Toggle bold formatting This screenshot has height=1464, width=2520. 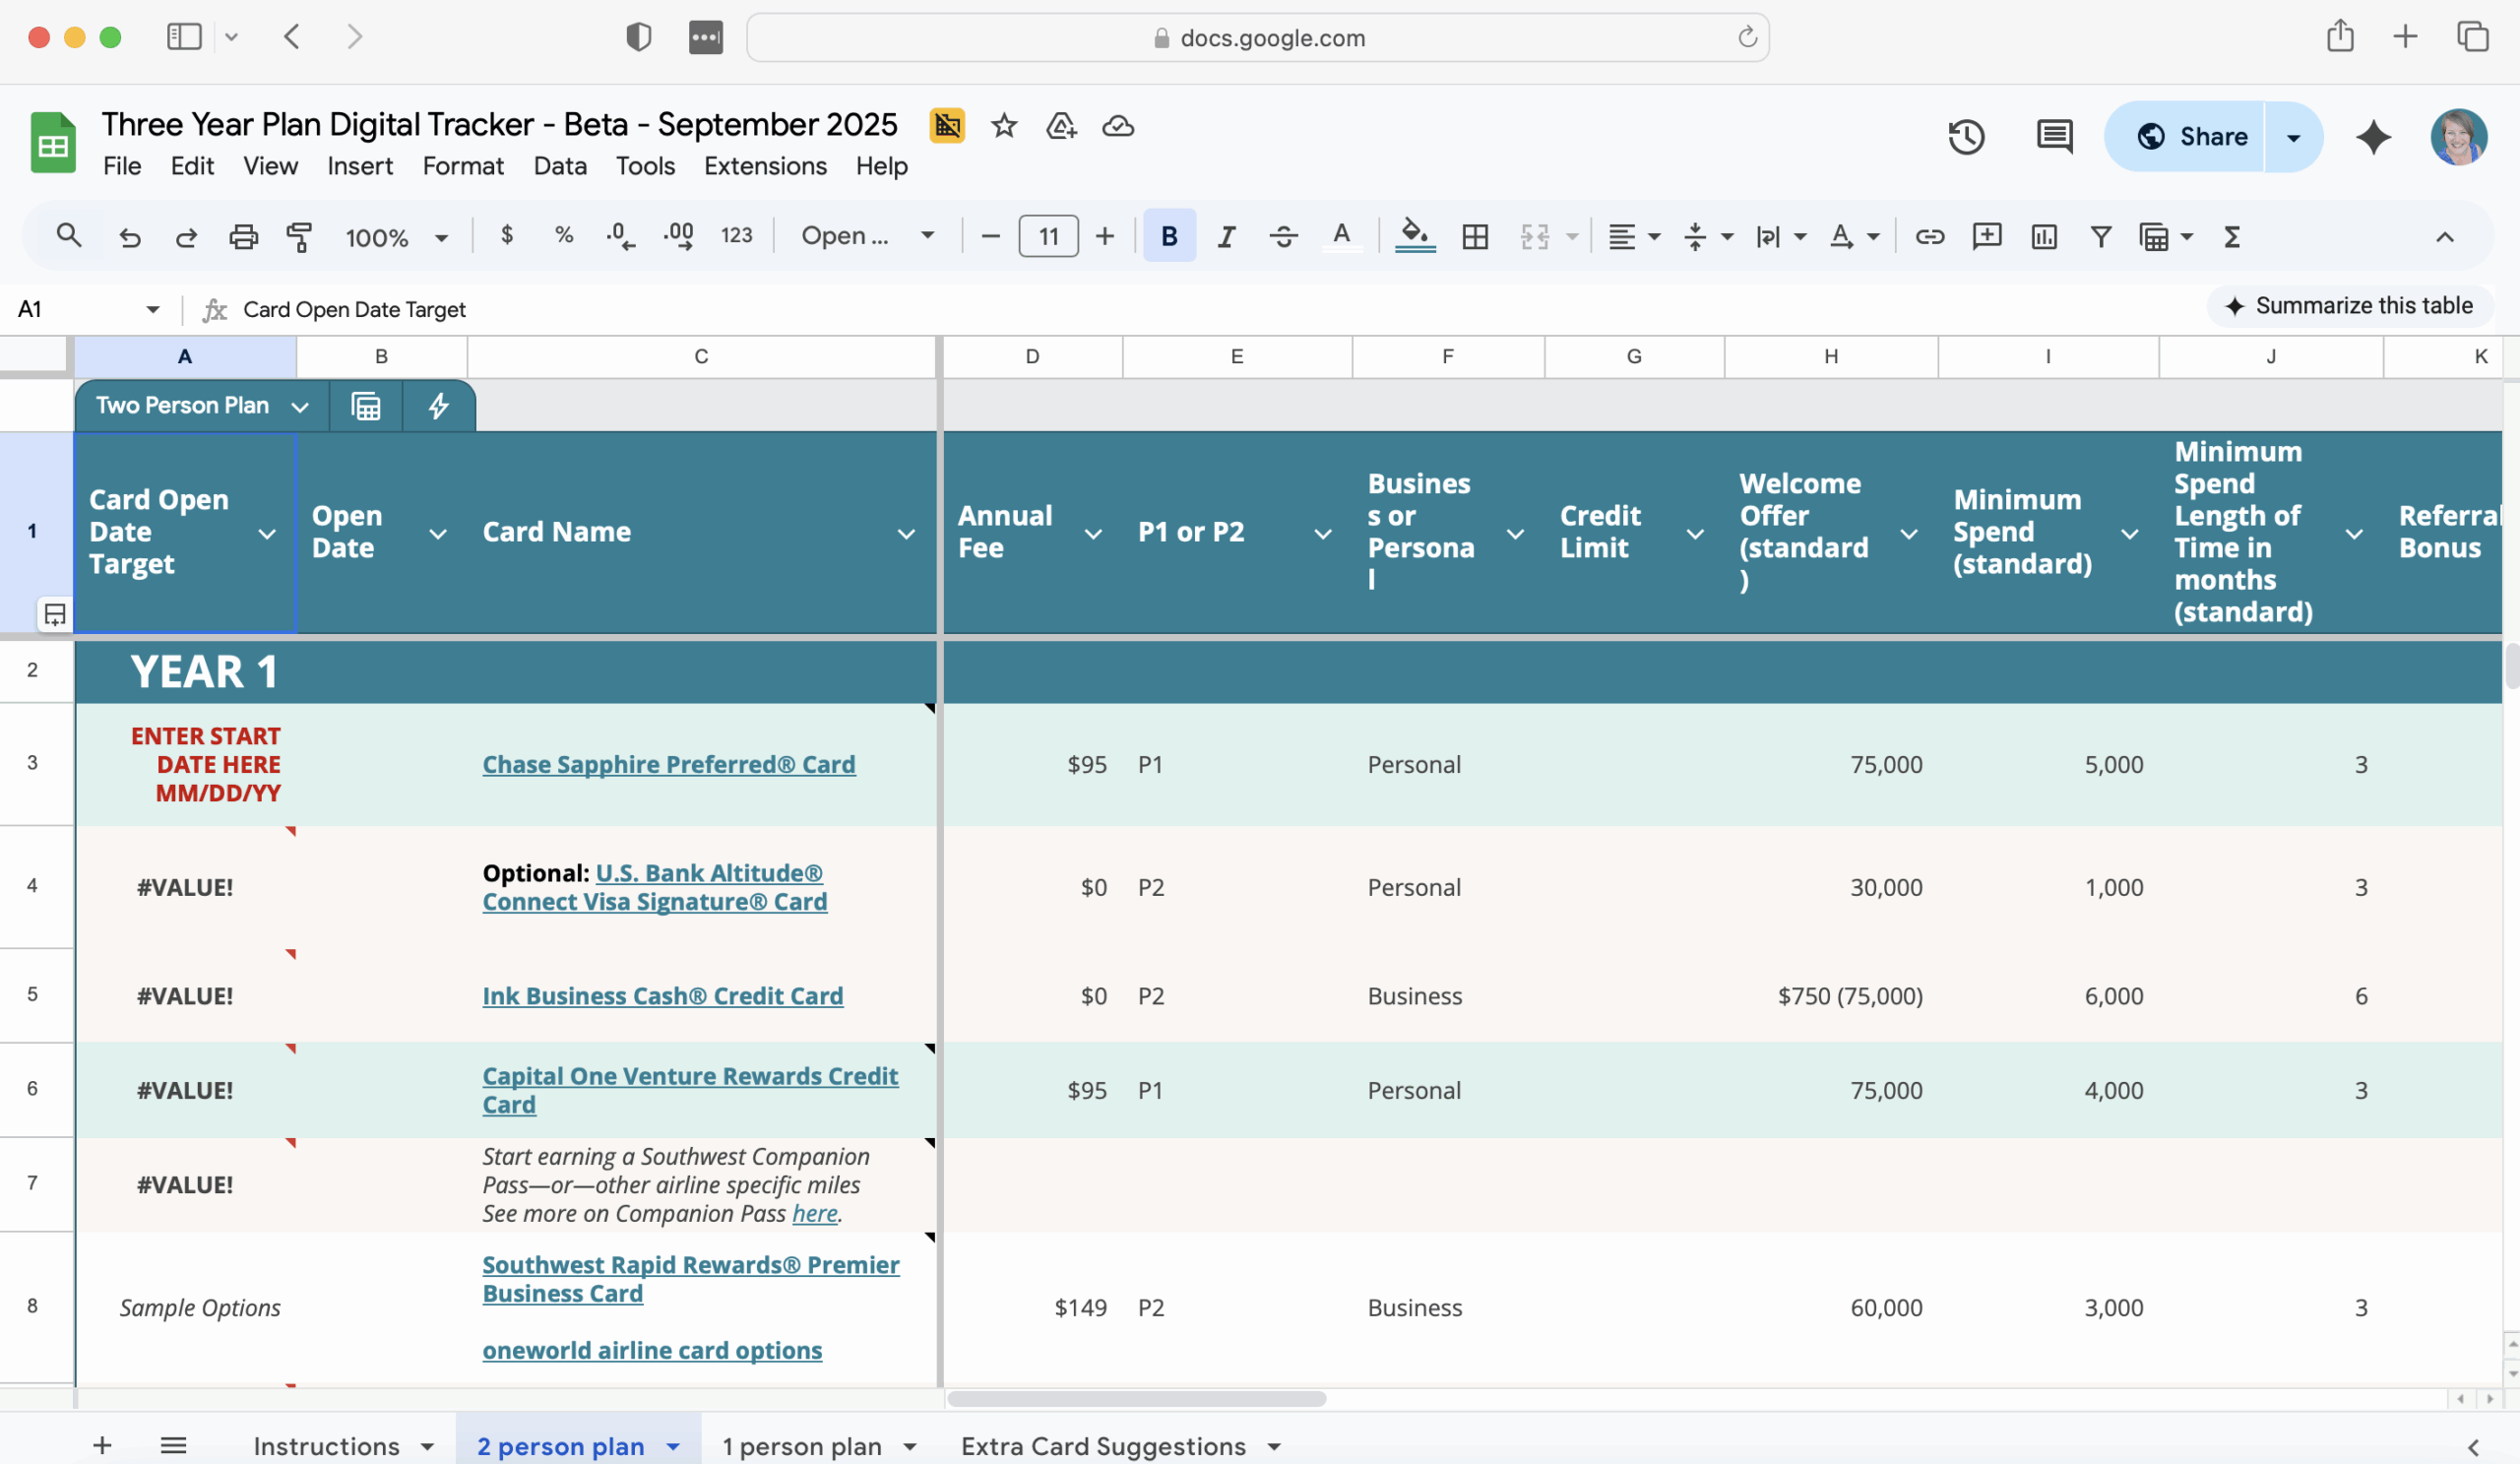(x=1169, y=236)
